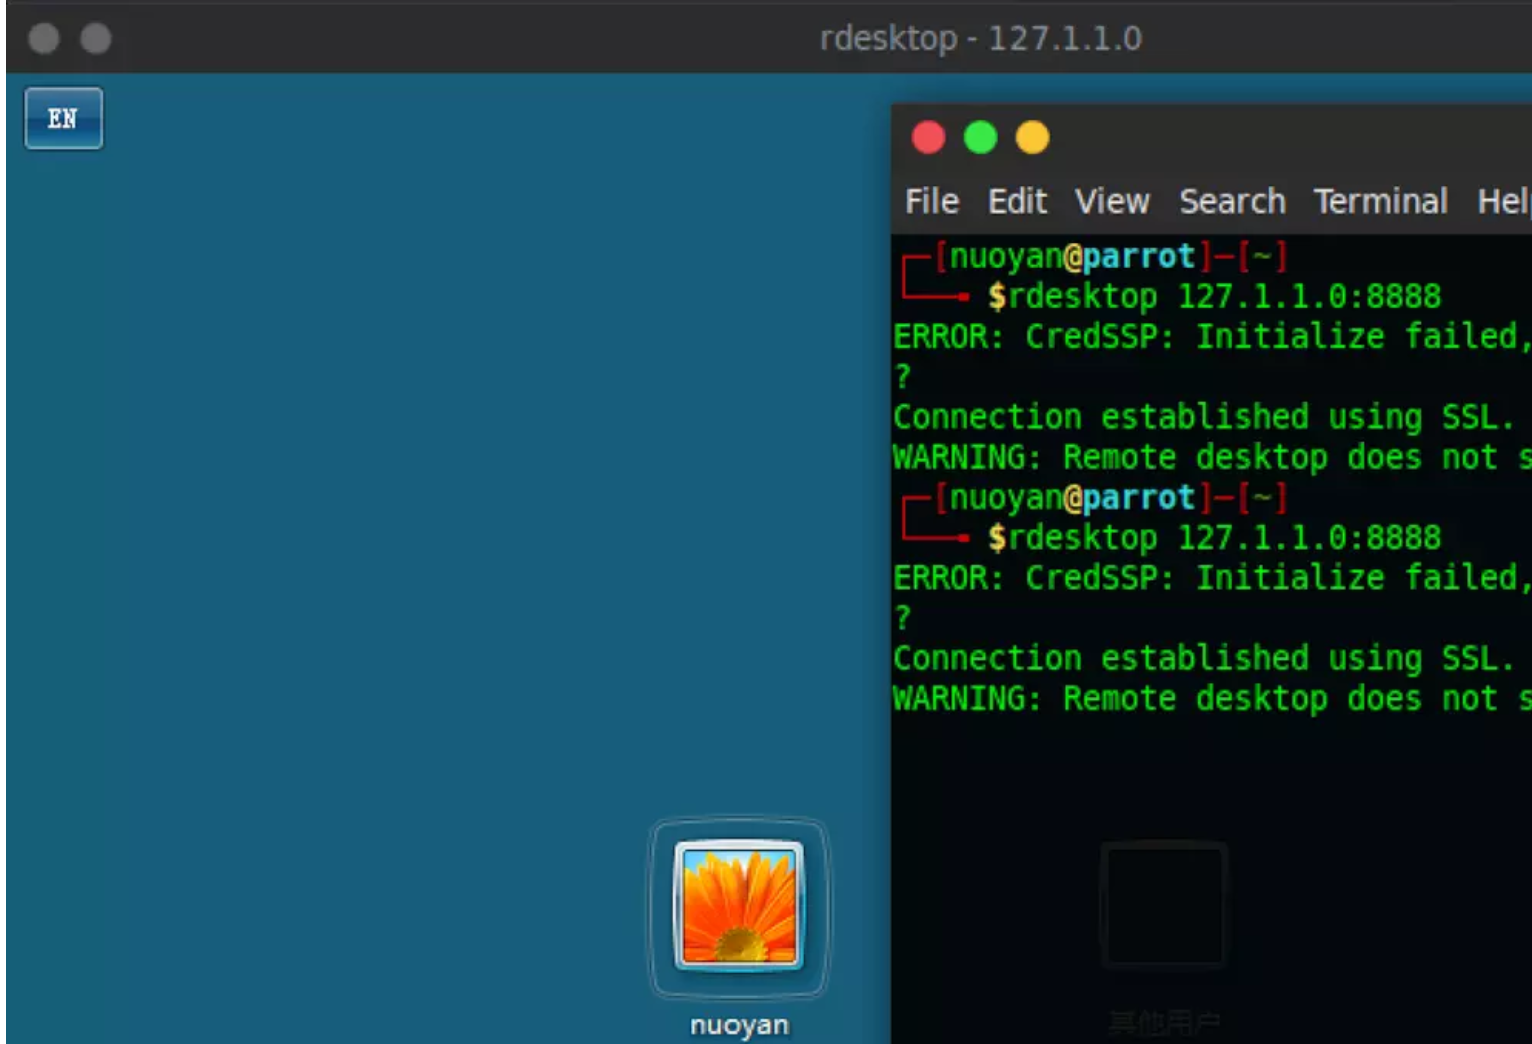Open the Terminal menu
The image size is (1532, 1044).
point(1380,201)
